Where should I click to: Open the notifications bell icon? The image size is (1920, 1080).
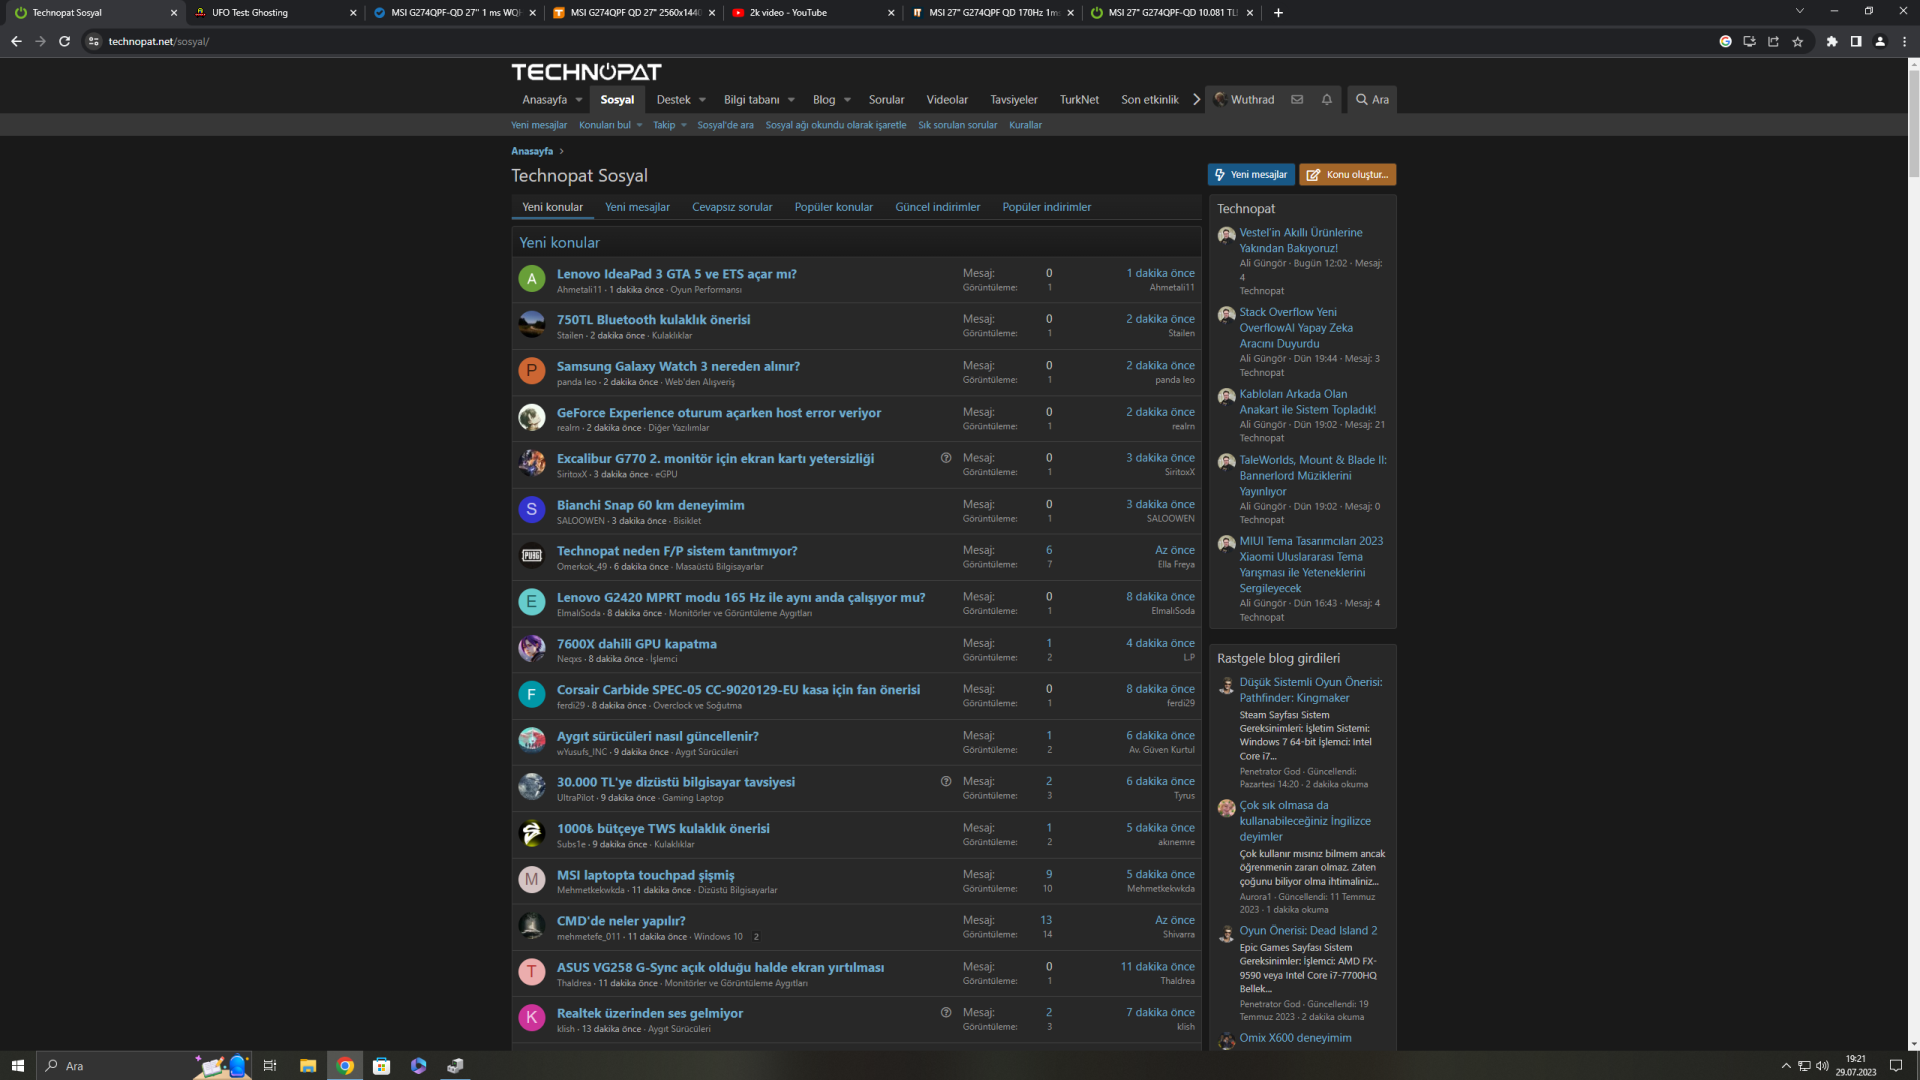click(1327, 100)
